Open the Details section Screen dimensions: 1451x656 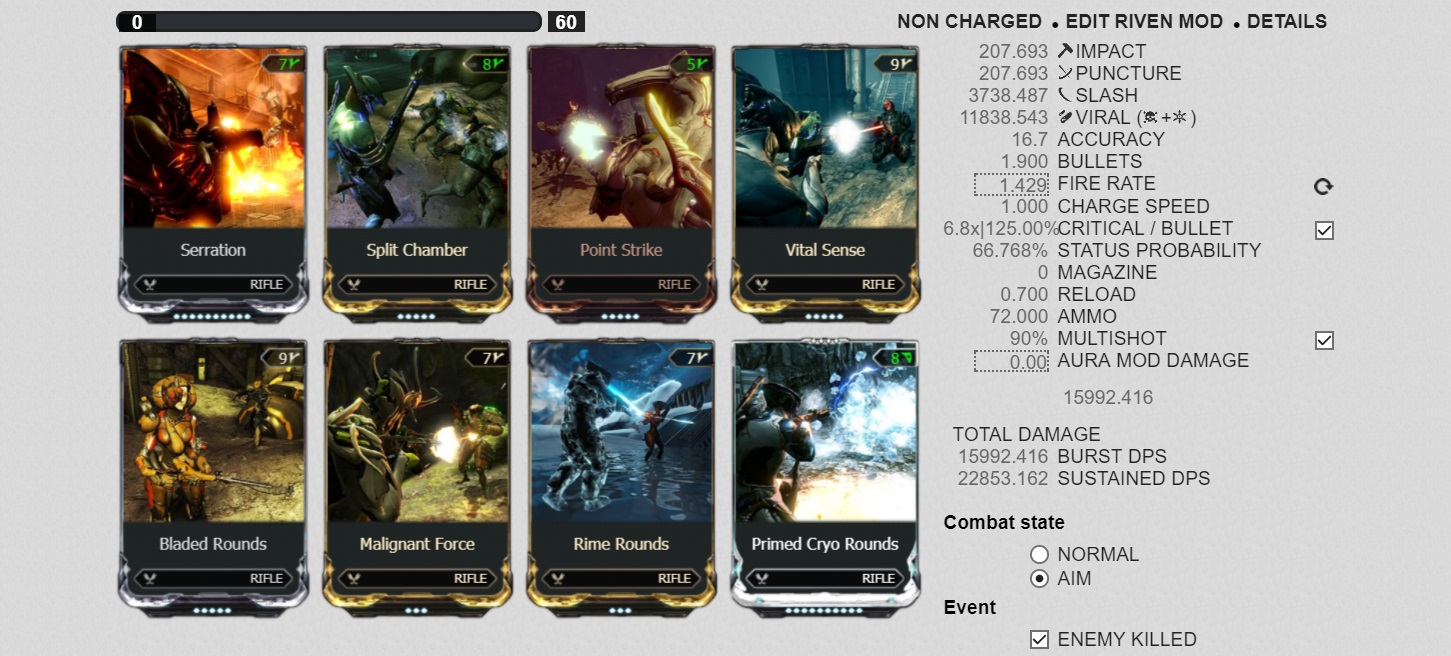1287,21
